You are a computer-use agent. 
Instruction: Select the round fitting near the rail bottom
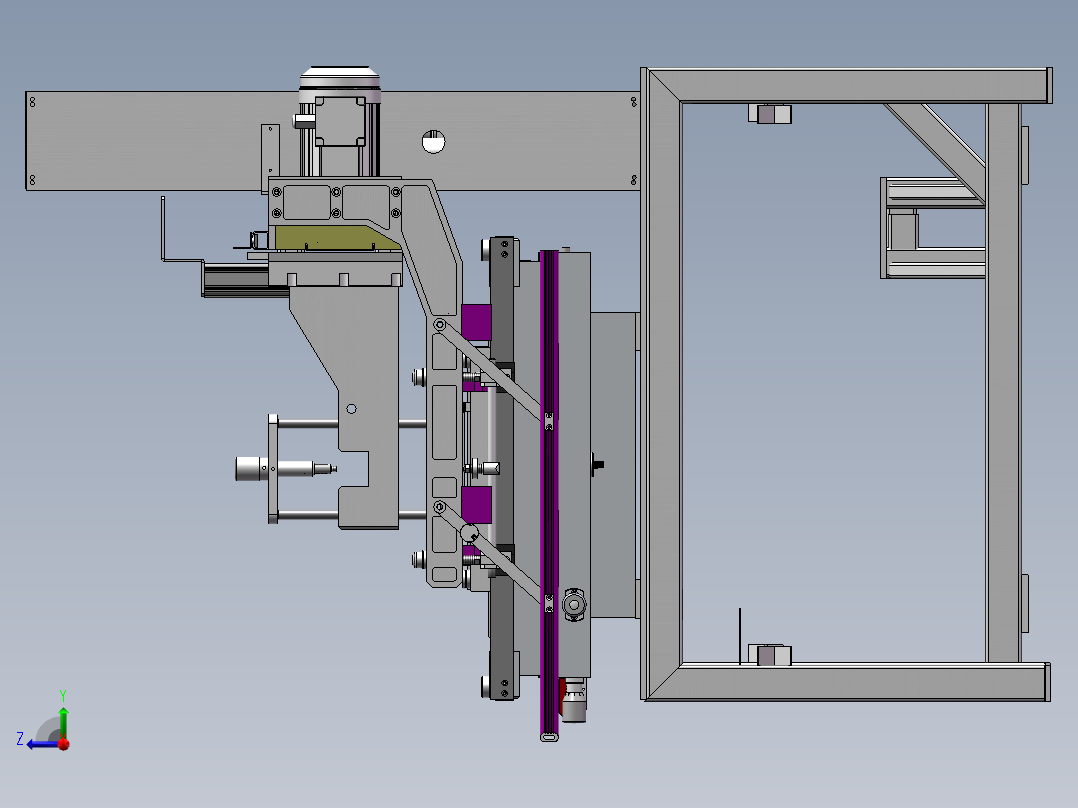click(573, 605)
